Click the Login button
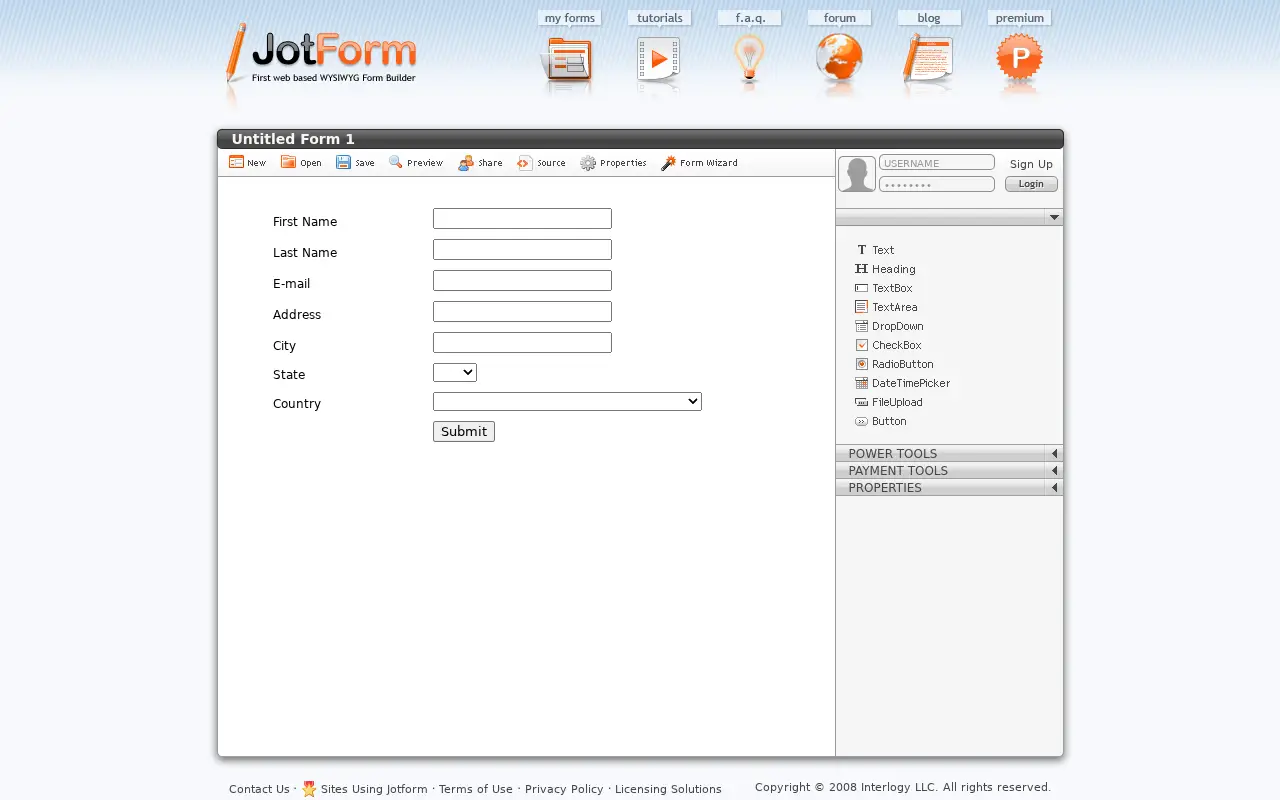The width and height of the screenshot is (1280, 800). [1031, 184]
